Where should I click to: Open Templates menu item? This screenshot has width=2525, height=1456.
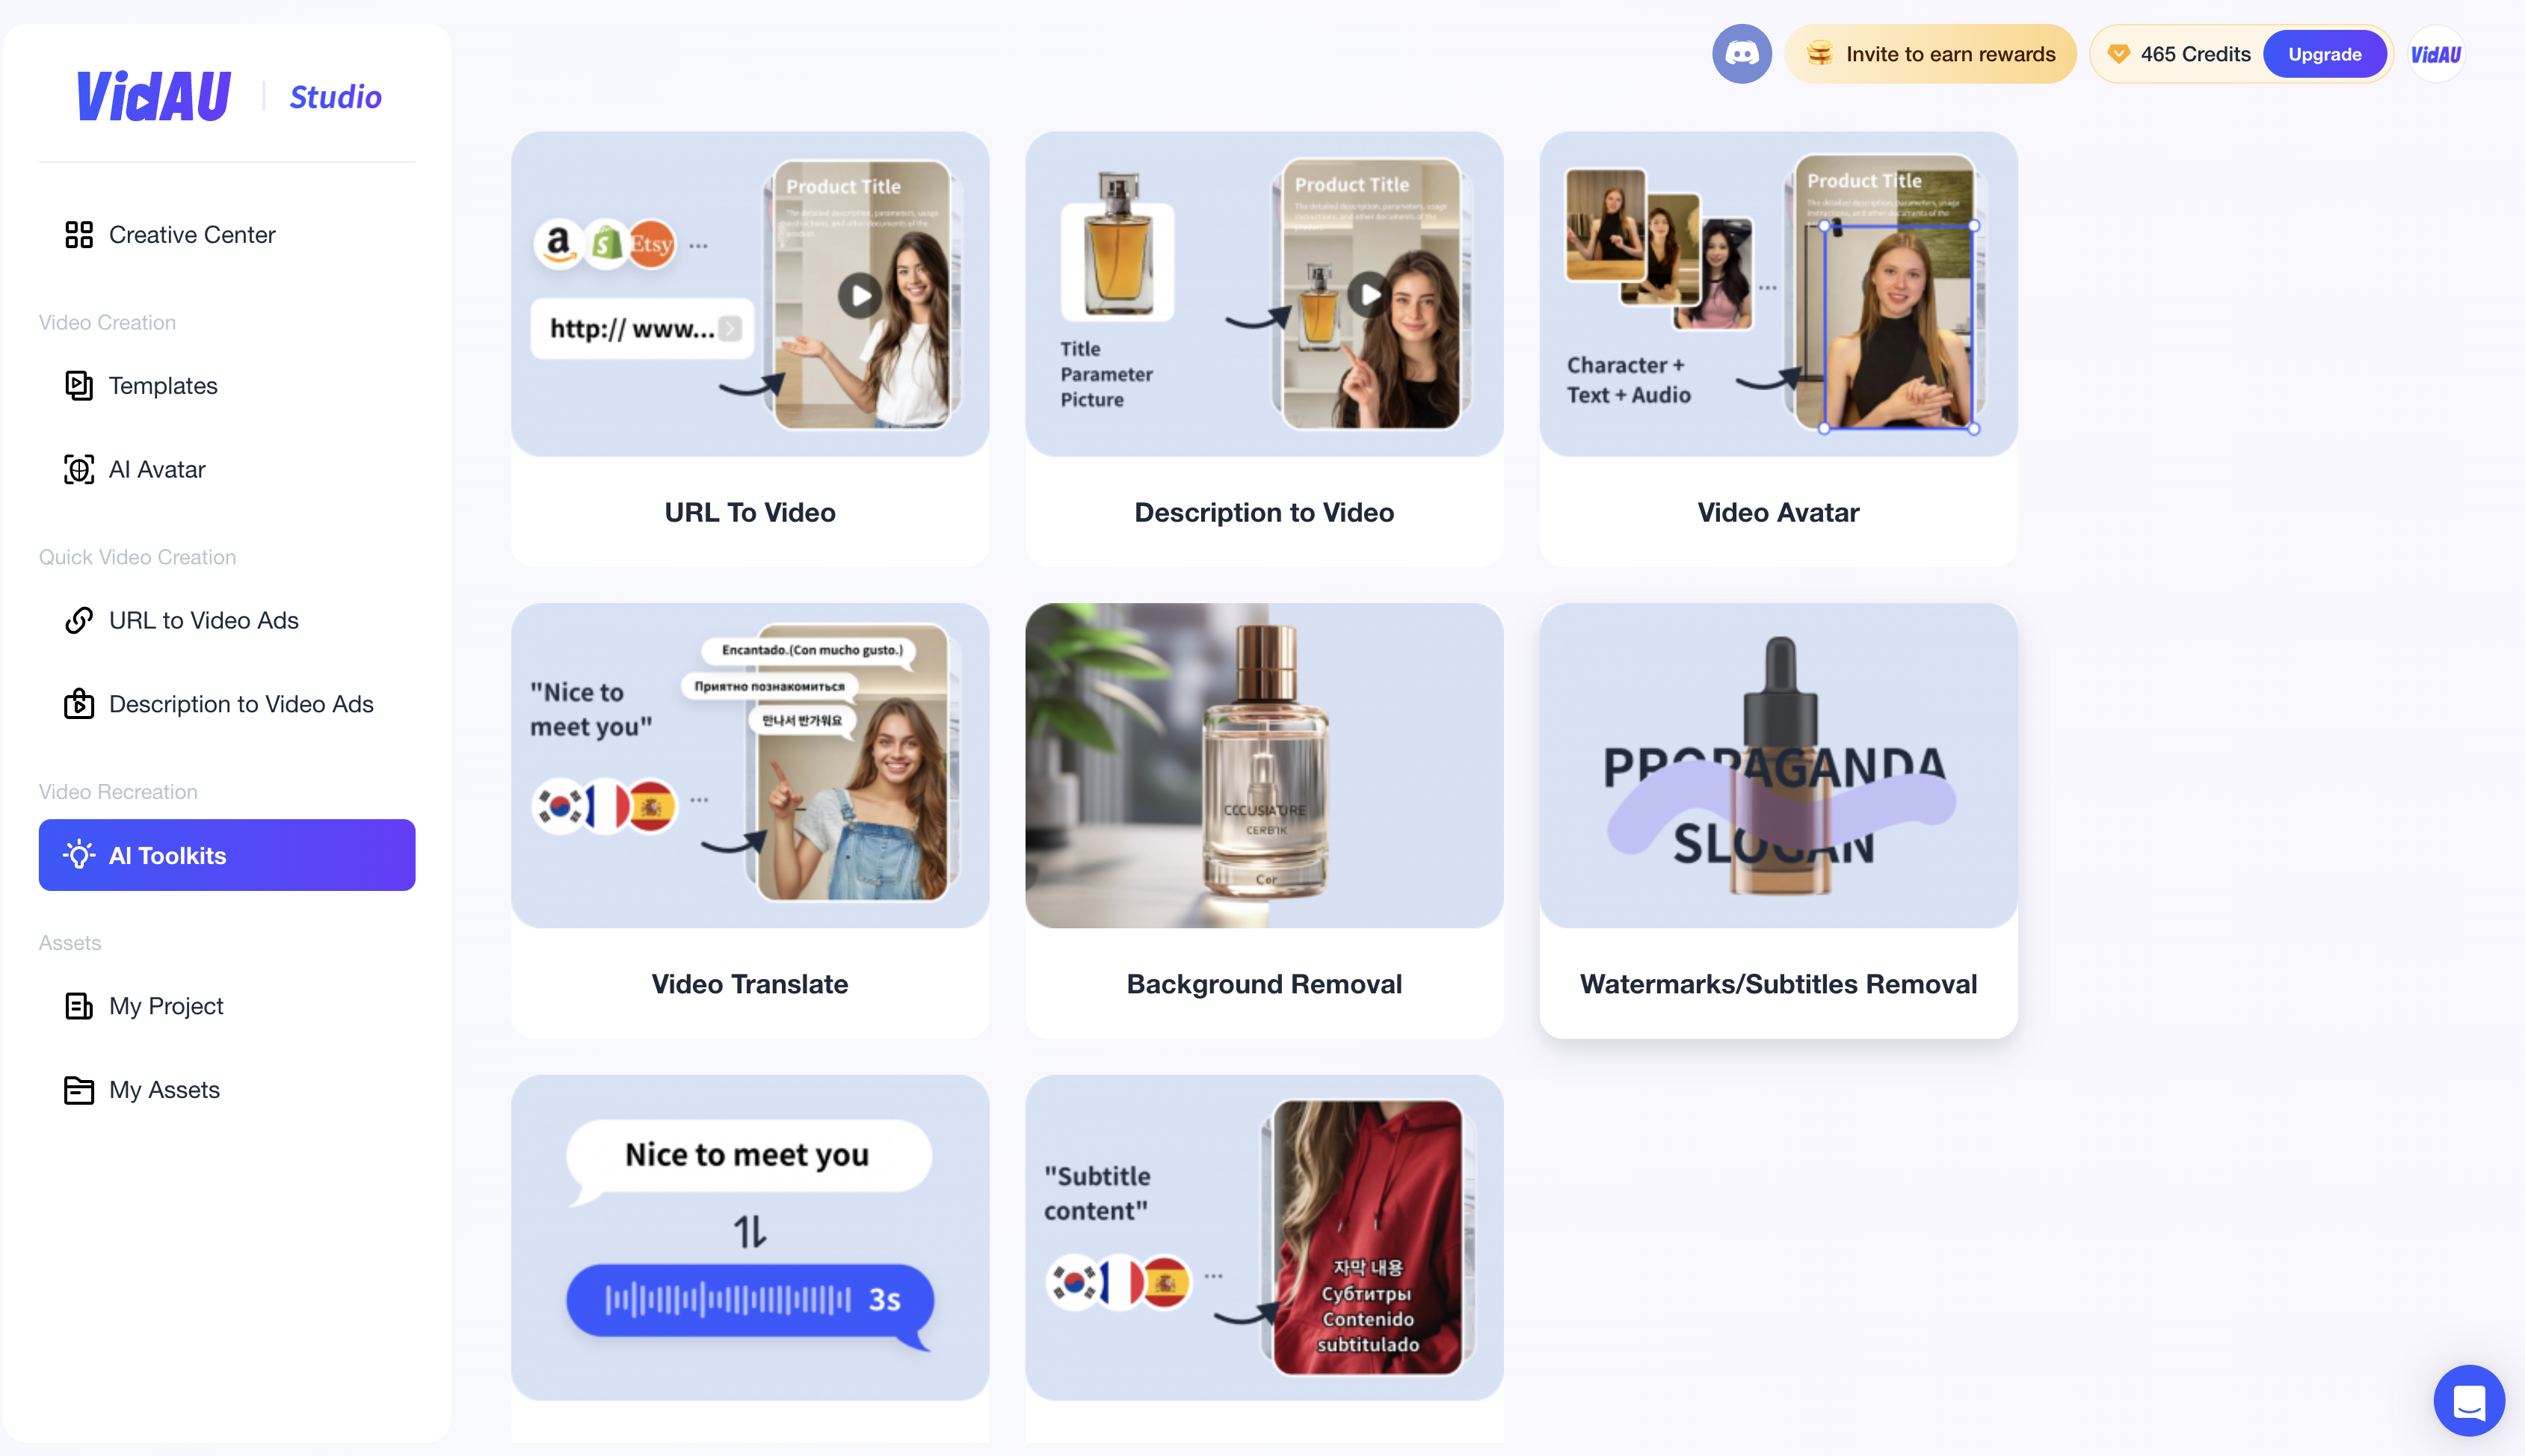(163, 383)
